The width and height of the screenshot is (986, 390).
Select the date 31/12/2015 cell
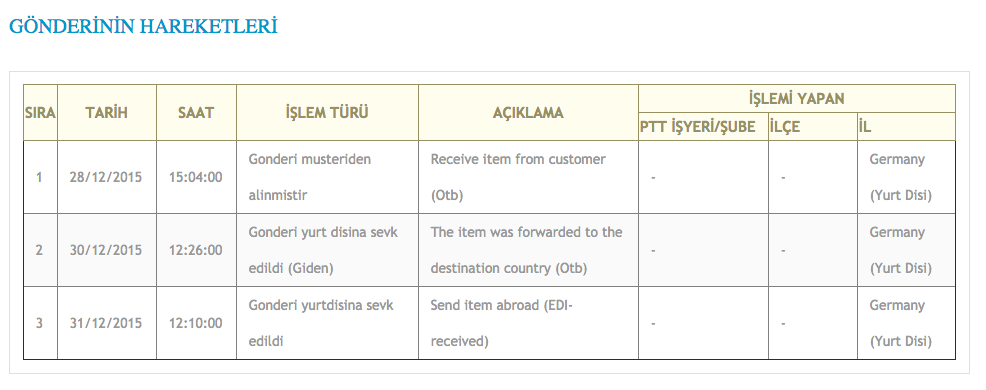(107, 323)
